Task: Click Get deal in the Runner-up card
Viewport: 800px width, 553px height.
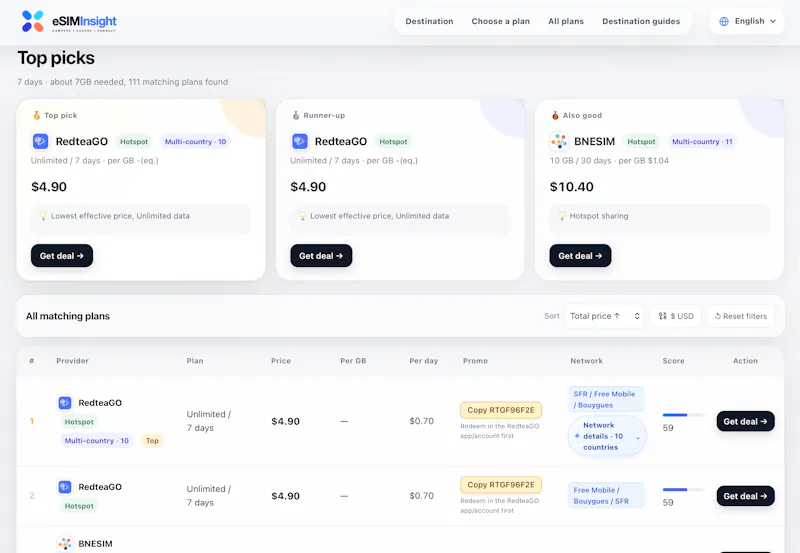Action: [x=321, y=256]
